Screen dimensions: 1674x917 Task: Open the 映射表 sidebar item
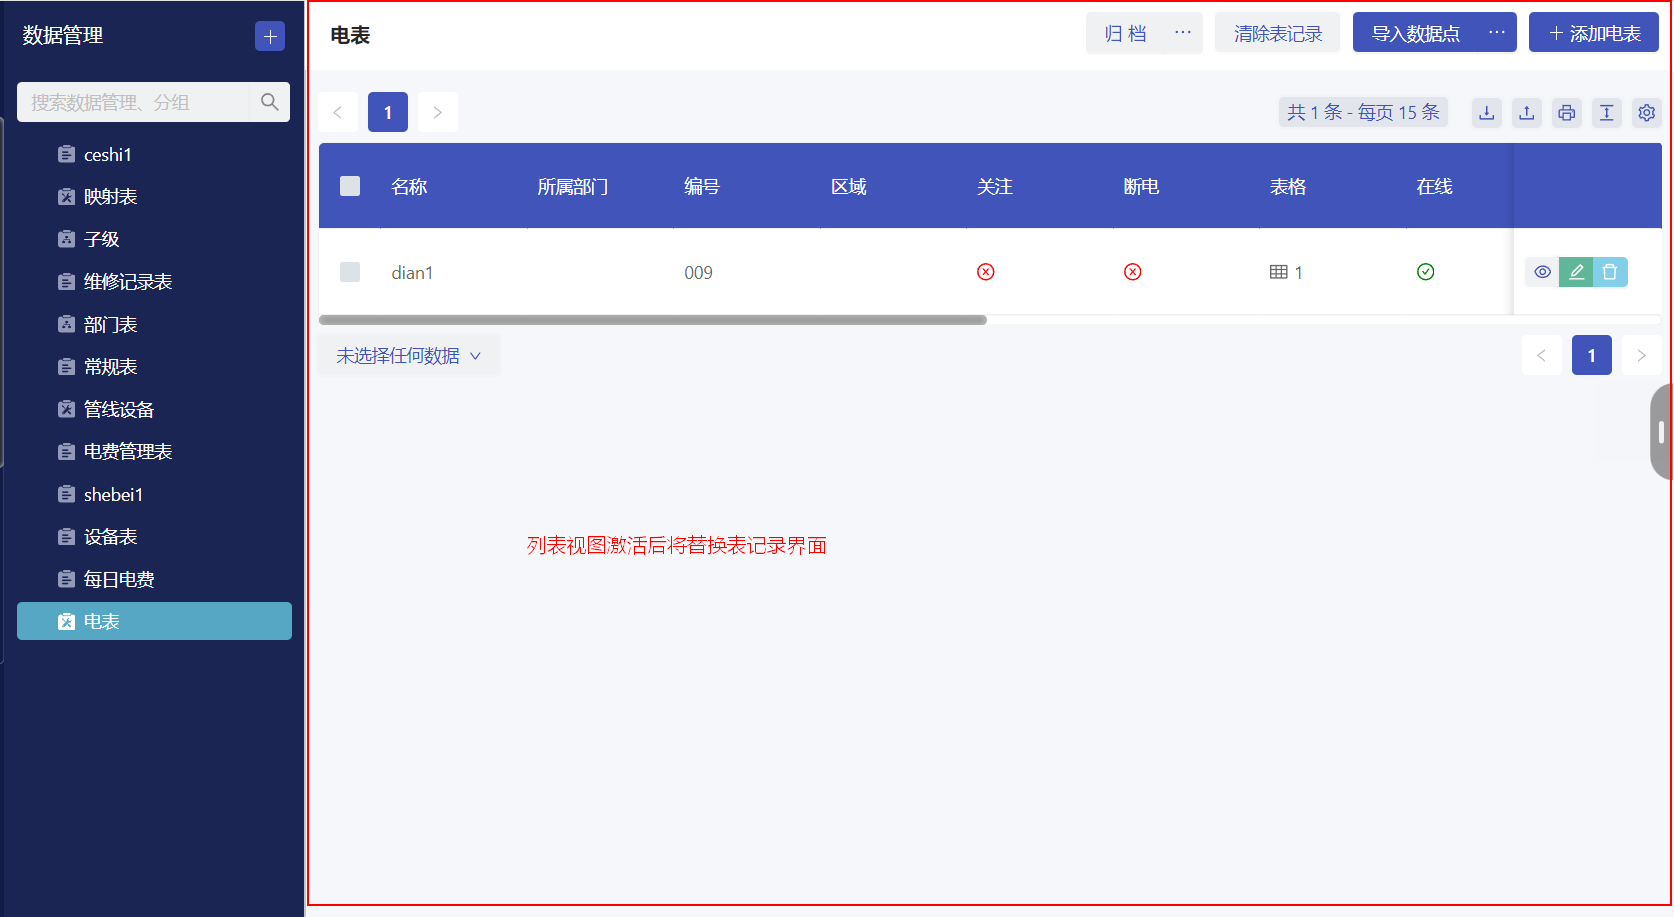[154, 197]
